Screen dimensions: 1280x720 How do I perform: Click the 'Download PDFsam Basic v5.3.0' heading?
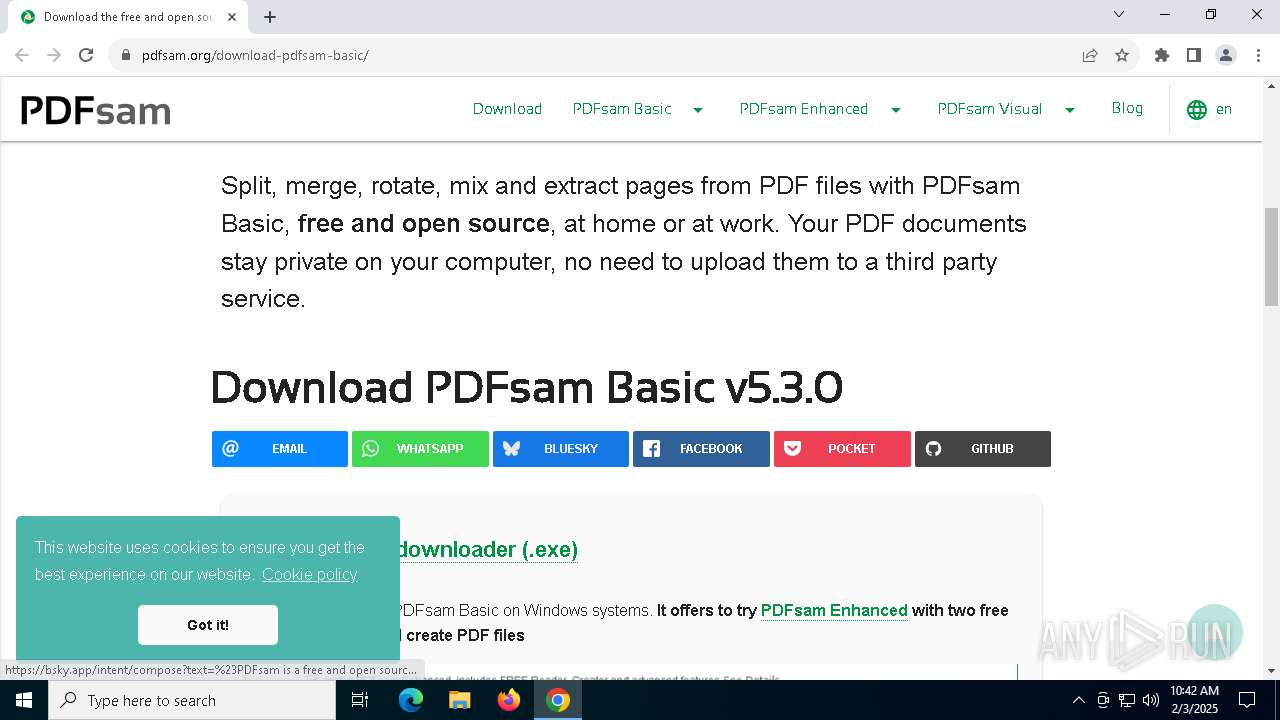coord(527,387)
